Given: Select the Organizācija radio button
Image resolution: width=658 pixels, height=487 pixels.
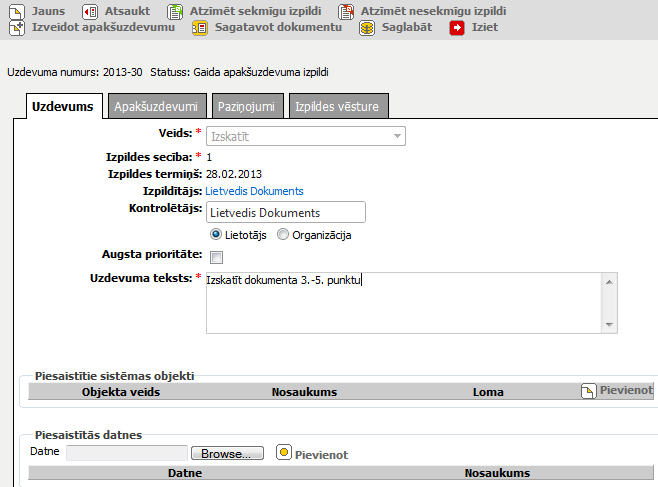Looking at the screenshot, I should 283,235.
